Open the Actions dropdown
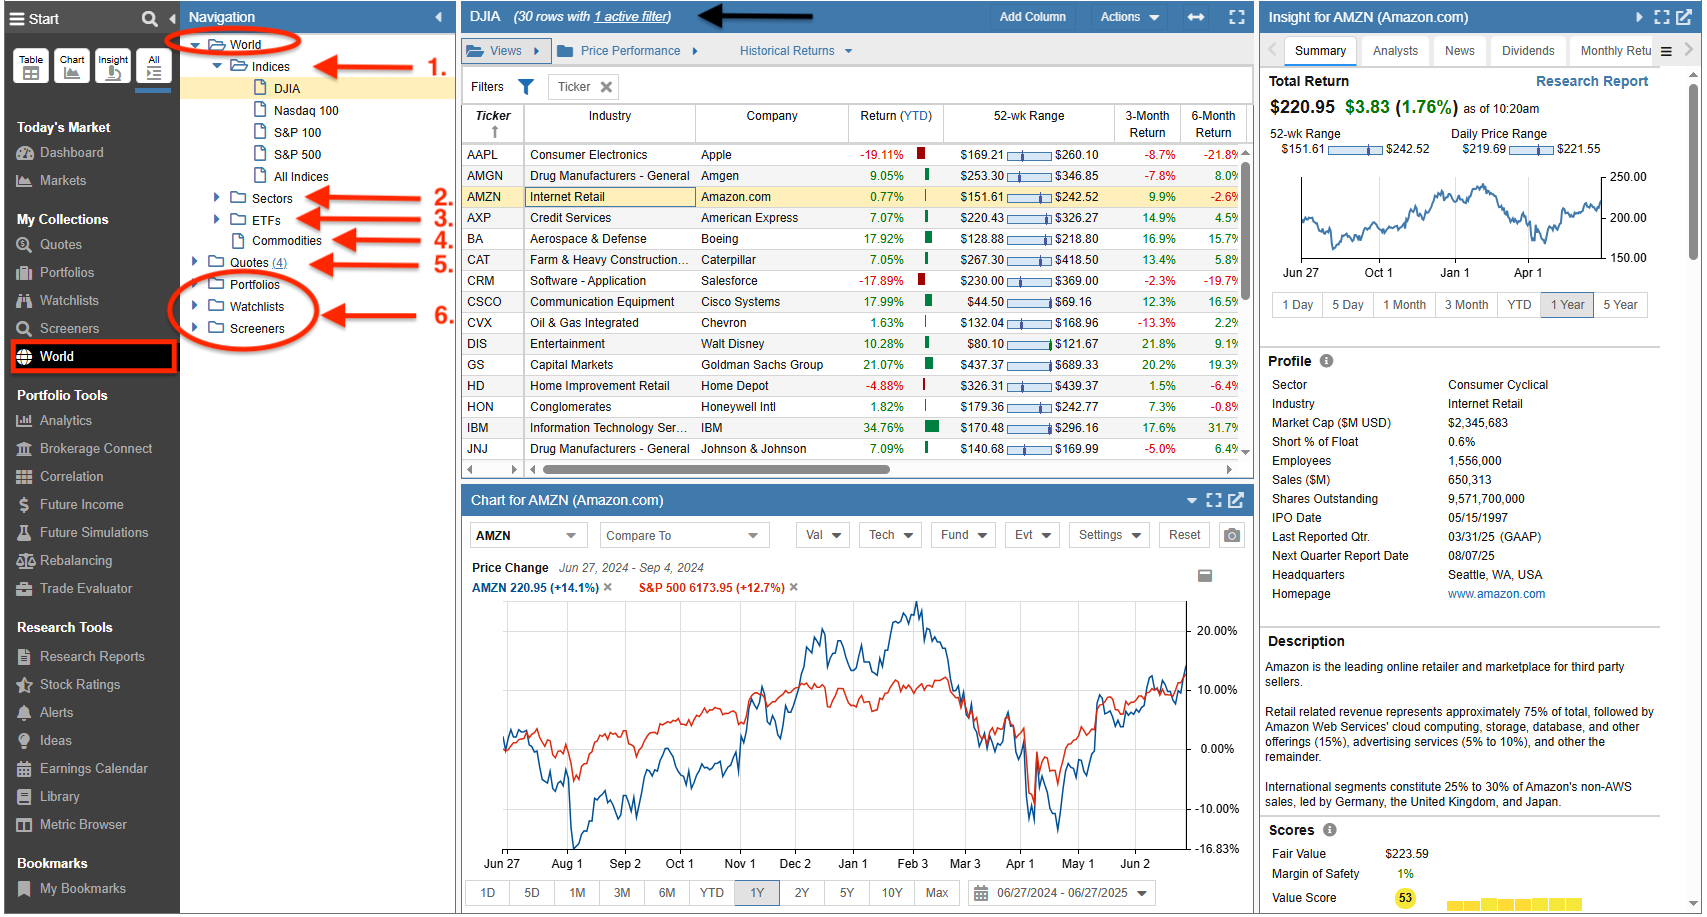 [x=1130, y=17]
